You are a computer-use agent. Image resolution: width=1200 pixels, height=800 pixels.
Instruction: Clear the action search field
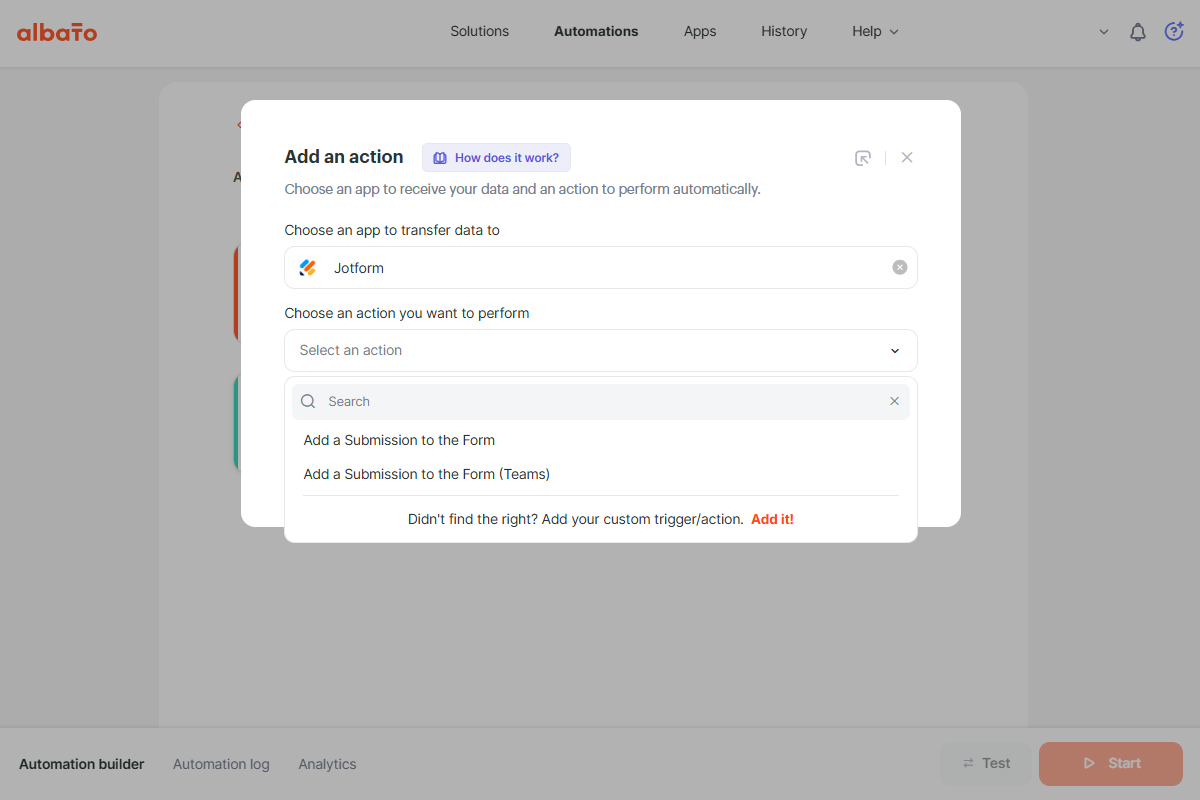point(894,401)
